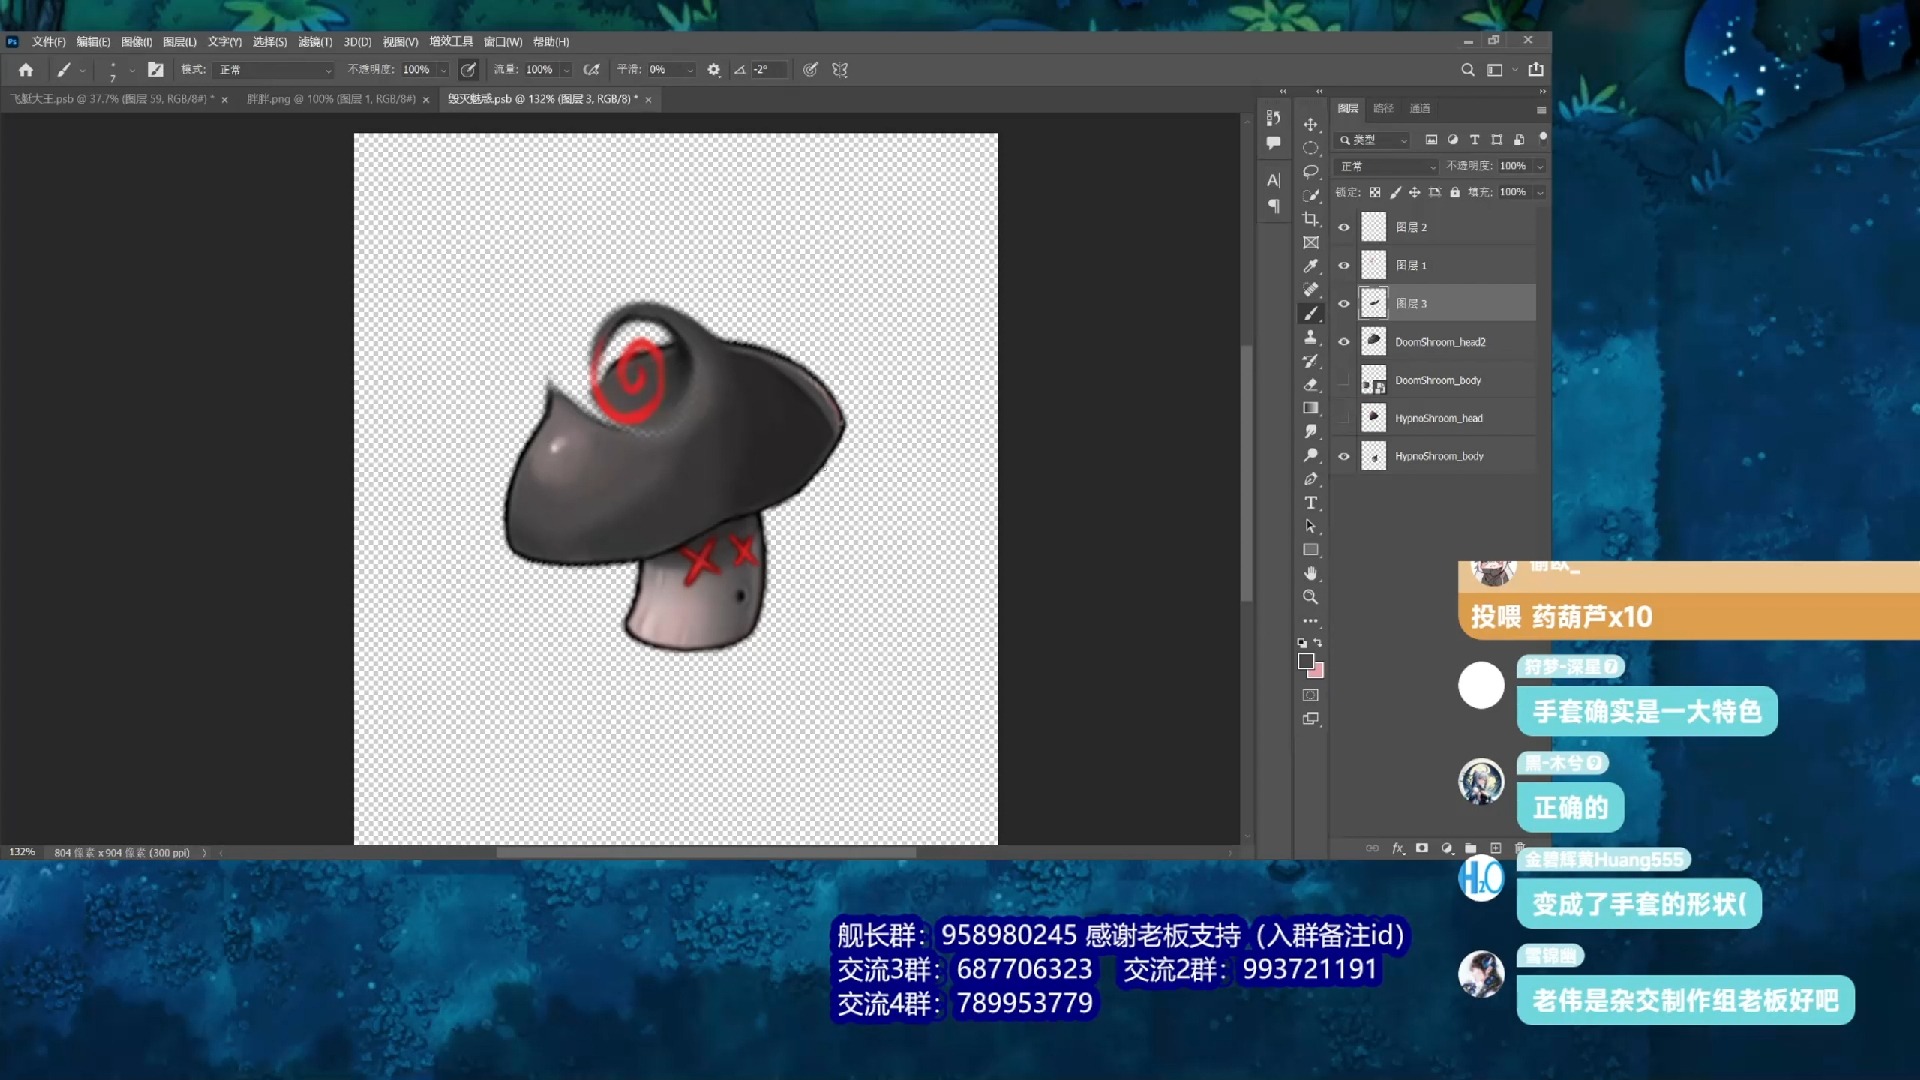
Task: Show the HypnoShroom_head layer
Action: point(1344,418)
